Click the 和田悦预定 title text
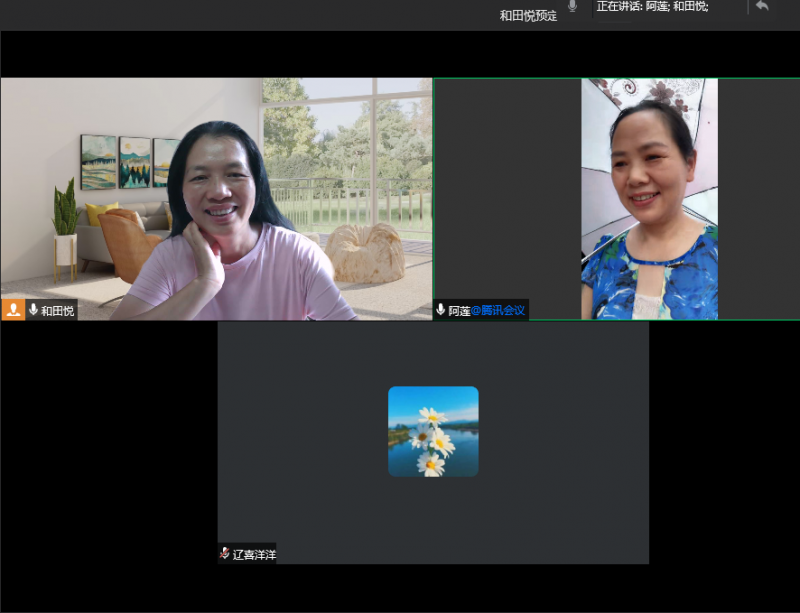 pyautogui.click(x=528, y=15)
